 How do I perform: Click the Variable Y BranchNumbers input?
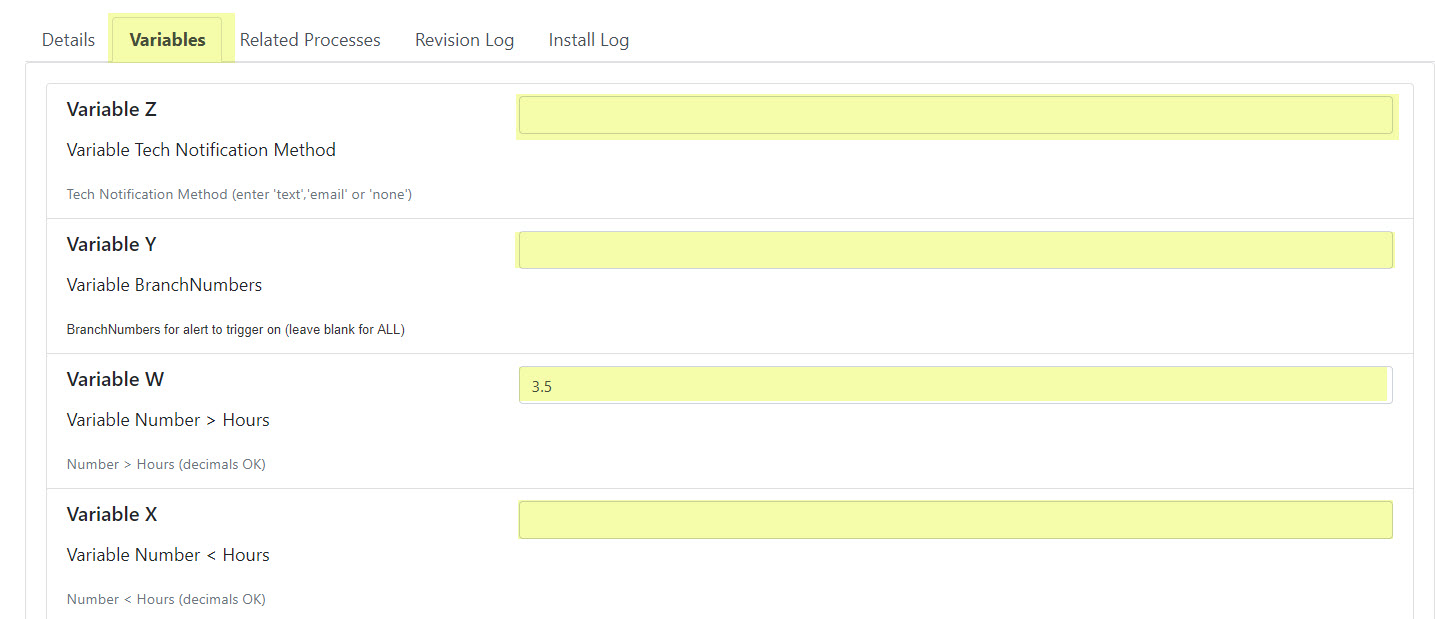click(x=955, y=250)
